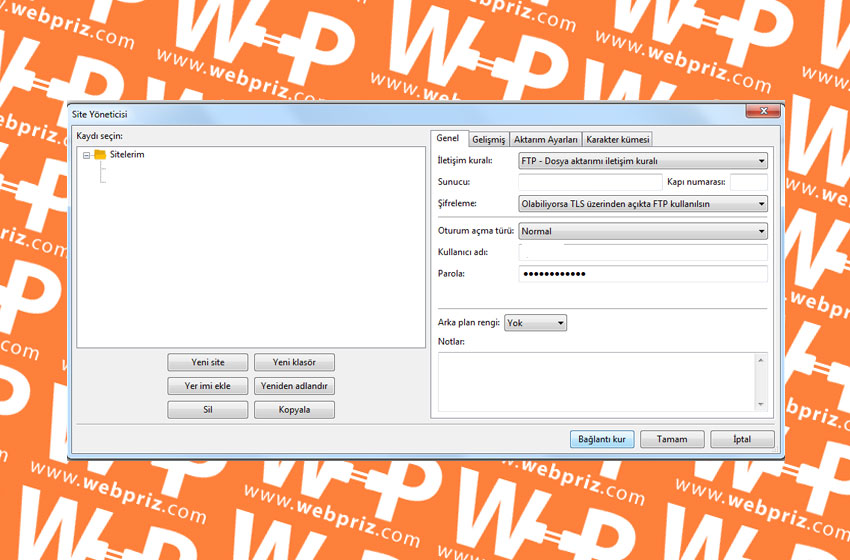Viewport: 850px width, 560px height.
Task: Select the Sitelerim folder icon
Action: click(x=100, y=155)
